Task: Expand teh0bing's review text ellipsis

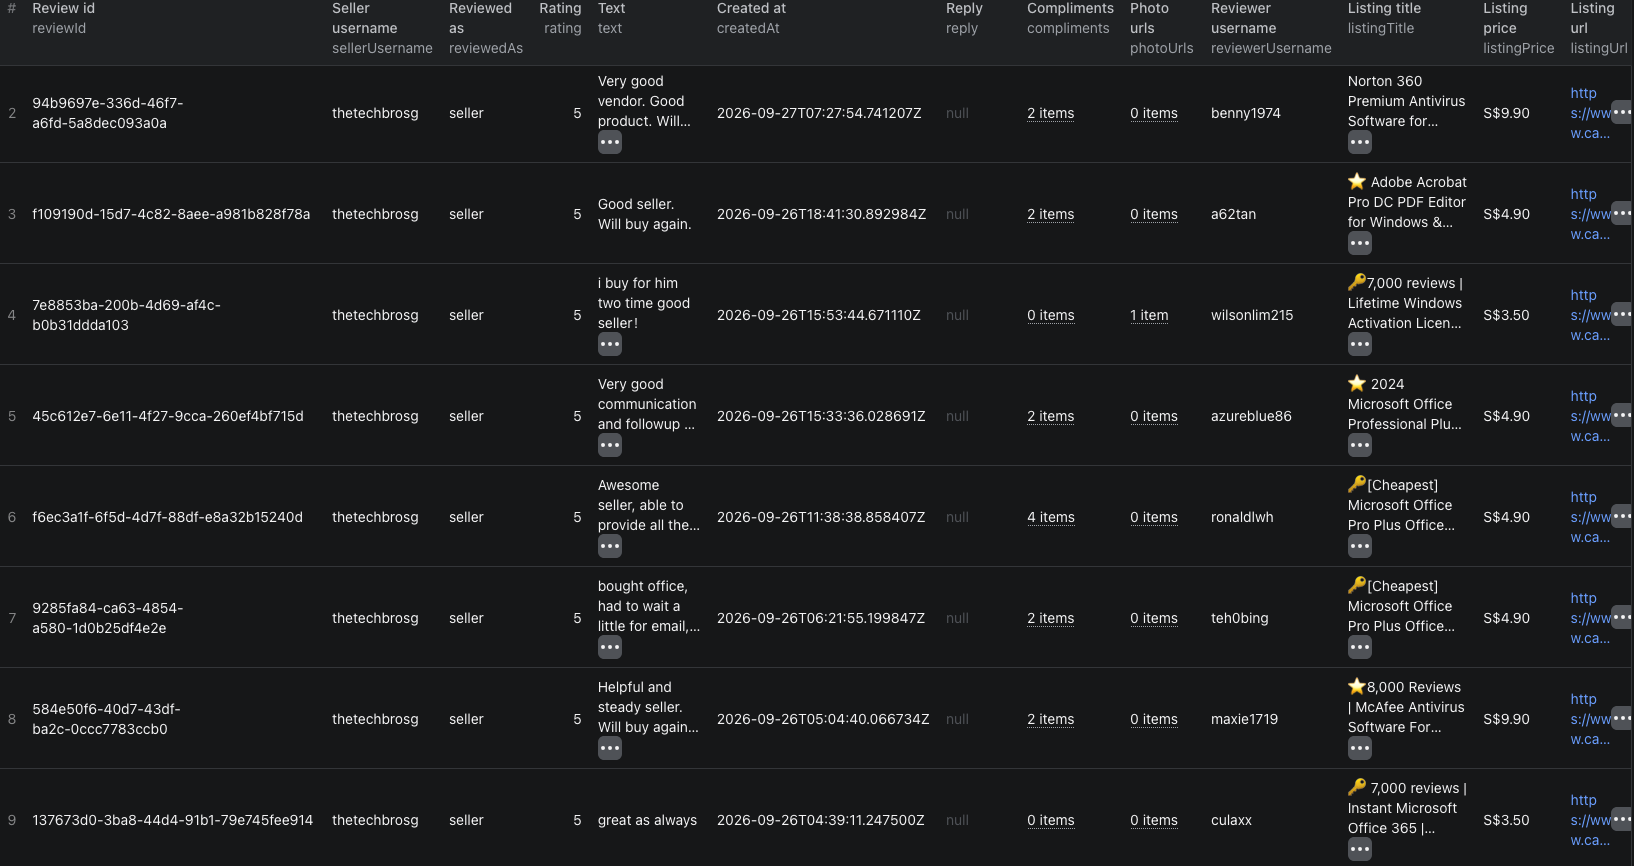Action: pyautogui.click(x=610, y=648)
